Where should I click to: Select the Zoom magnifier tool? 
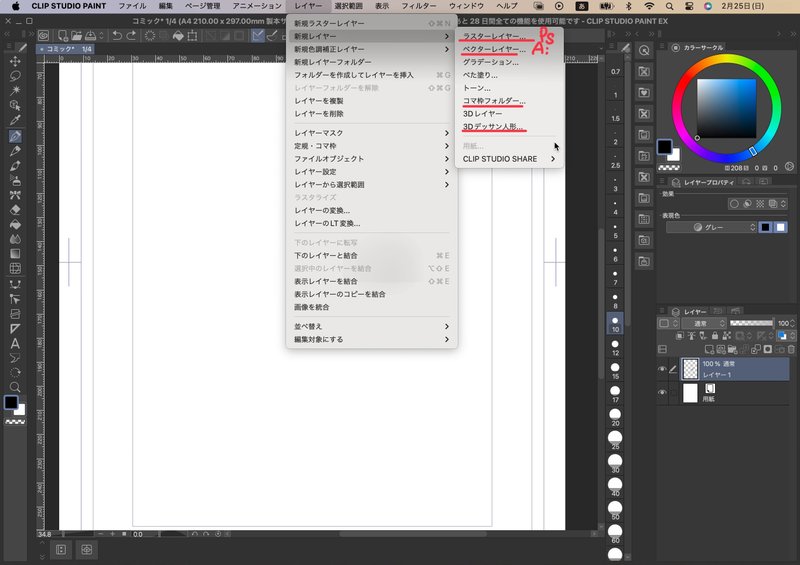click(15, 387)
